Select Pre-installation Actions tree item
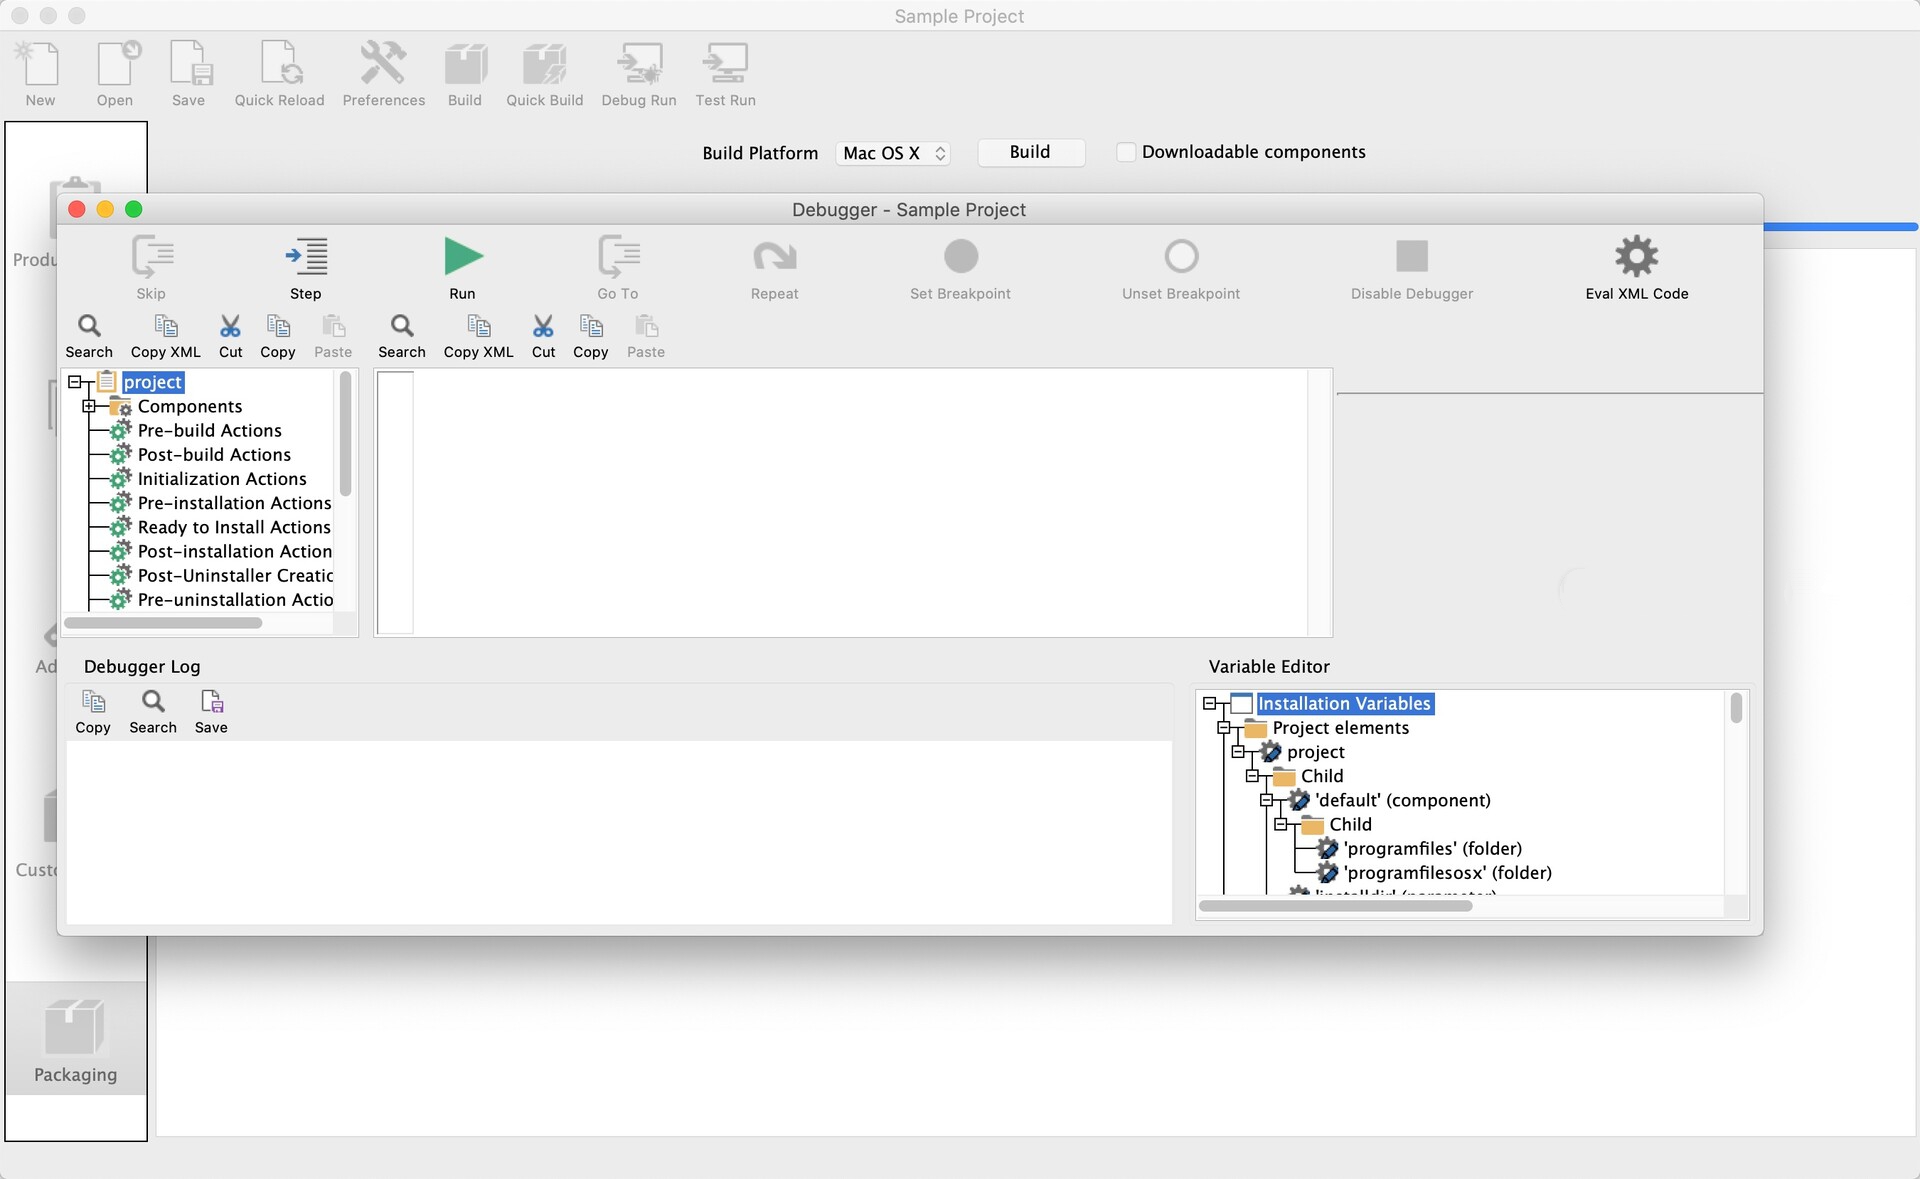1920x1179 pixels. 234,503
